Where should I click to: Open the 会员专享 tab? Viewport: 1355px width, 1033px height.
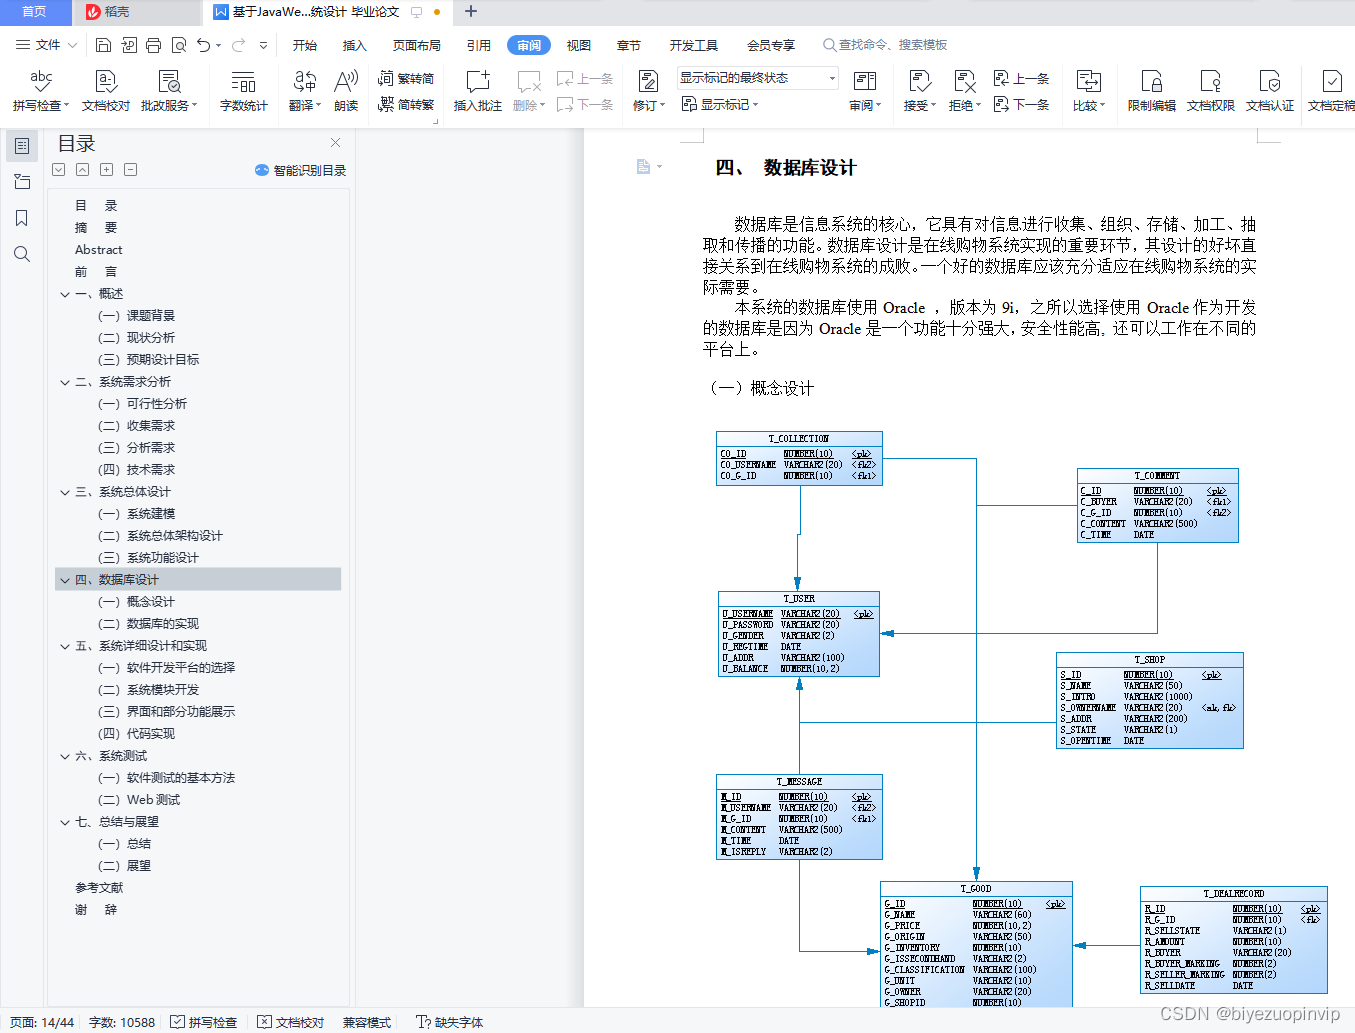(x=771, y=45)
